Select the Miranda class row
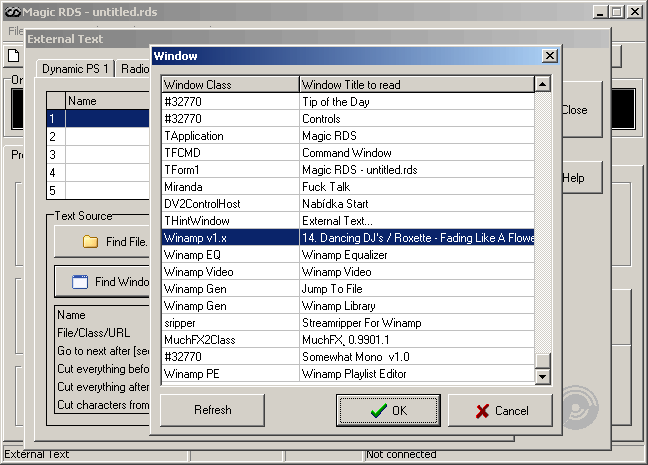Viewport: 648px width, 465px height. 348,186
